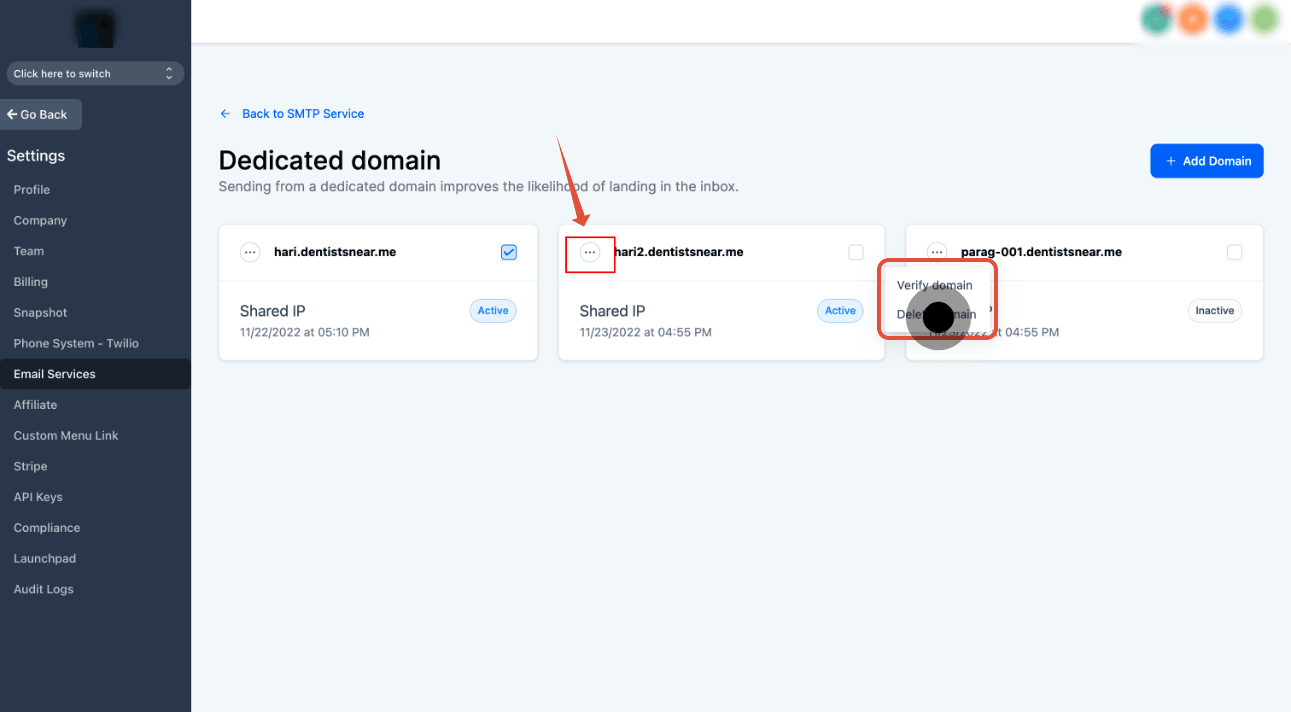The height and width of the screenshot is (712, 1291).
Task: Click the parag-001.dentistsnear.me domain name
Action: tap(1041, 252)
